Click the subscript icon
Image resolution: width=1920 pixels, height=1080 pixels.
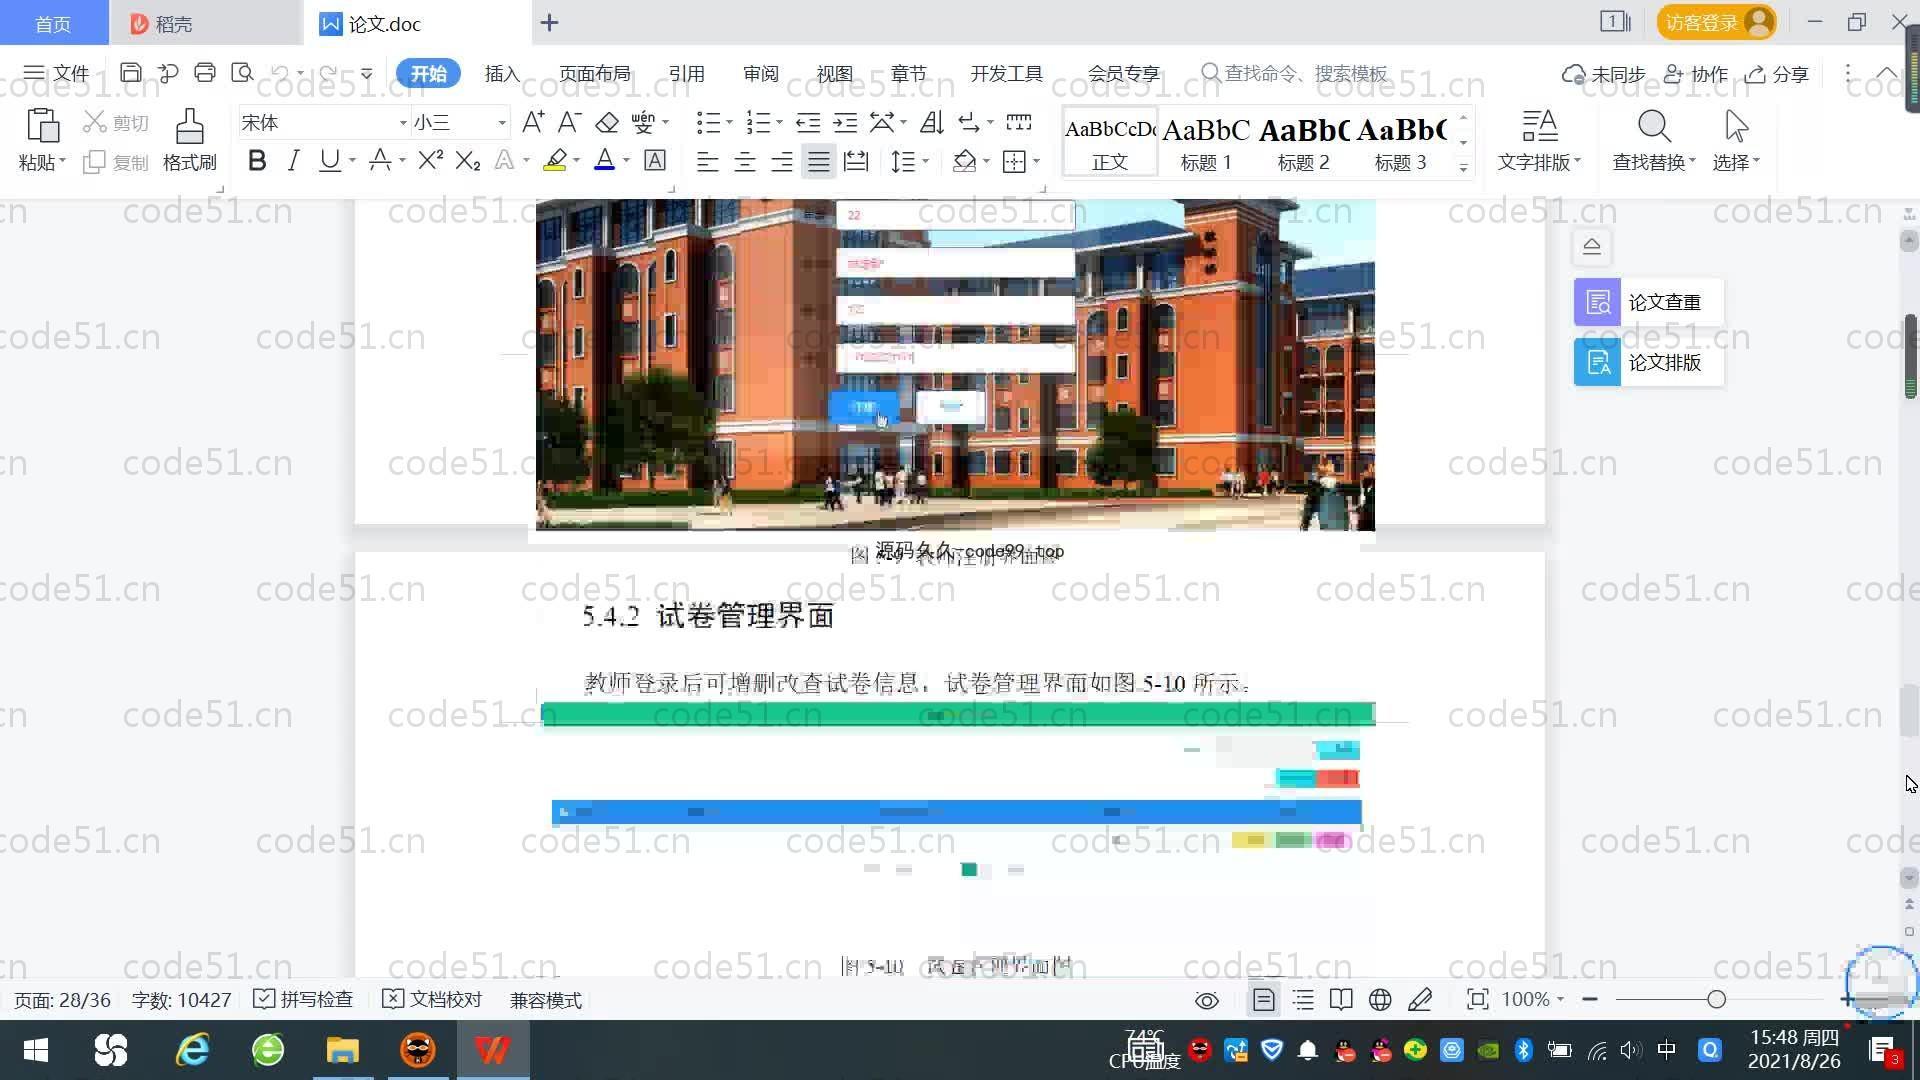pyautogui.click(x=467, y=161)
